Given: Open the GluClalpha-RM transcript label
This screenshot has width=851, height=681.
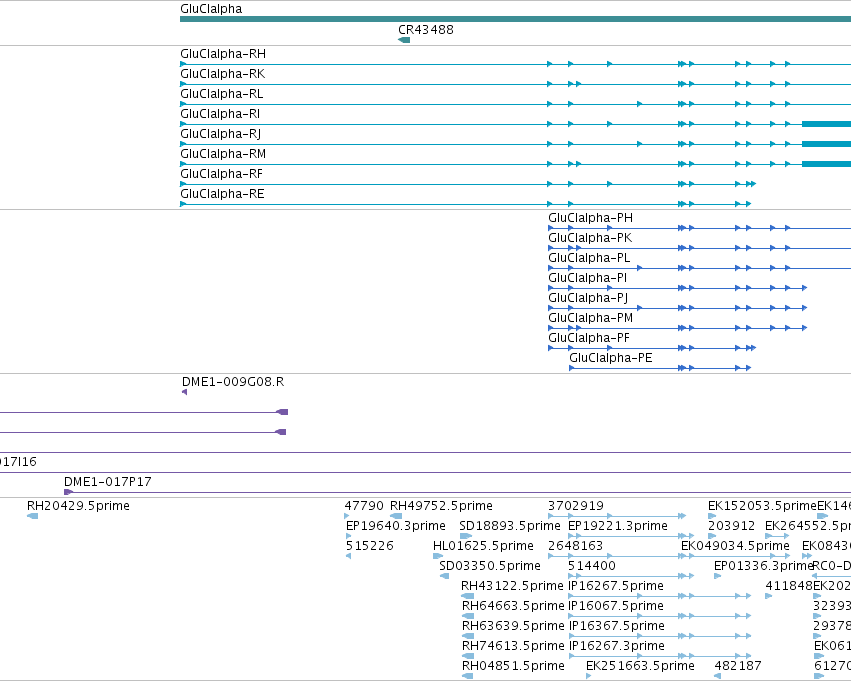Looking at the screenshot, I should click(223, 154).
